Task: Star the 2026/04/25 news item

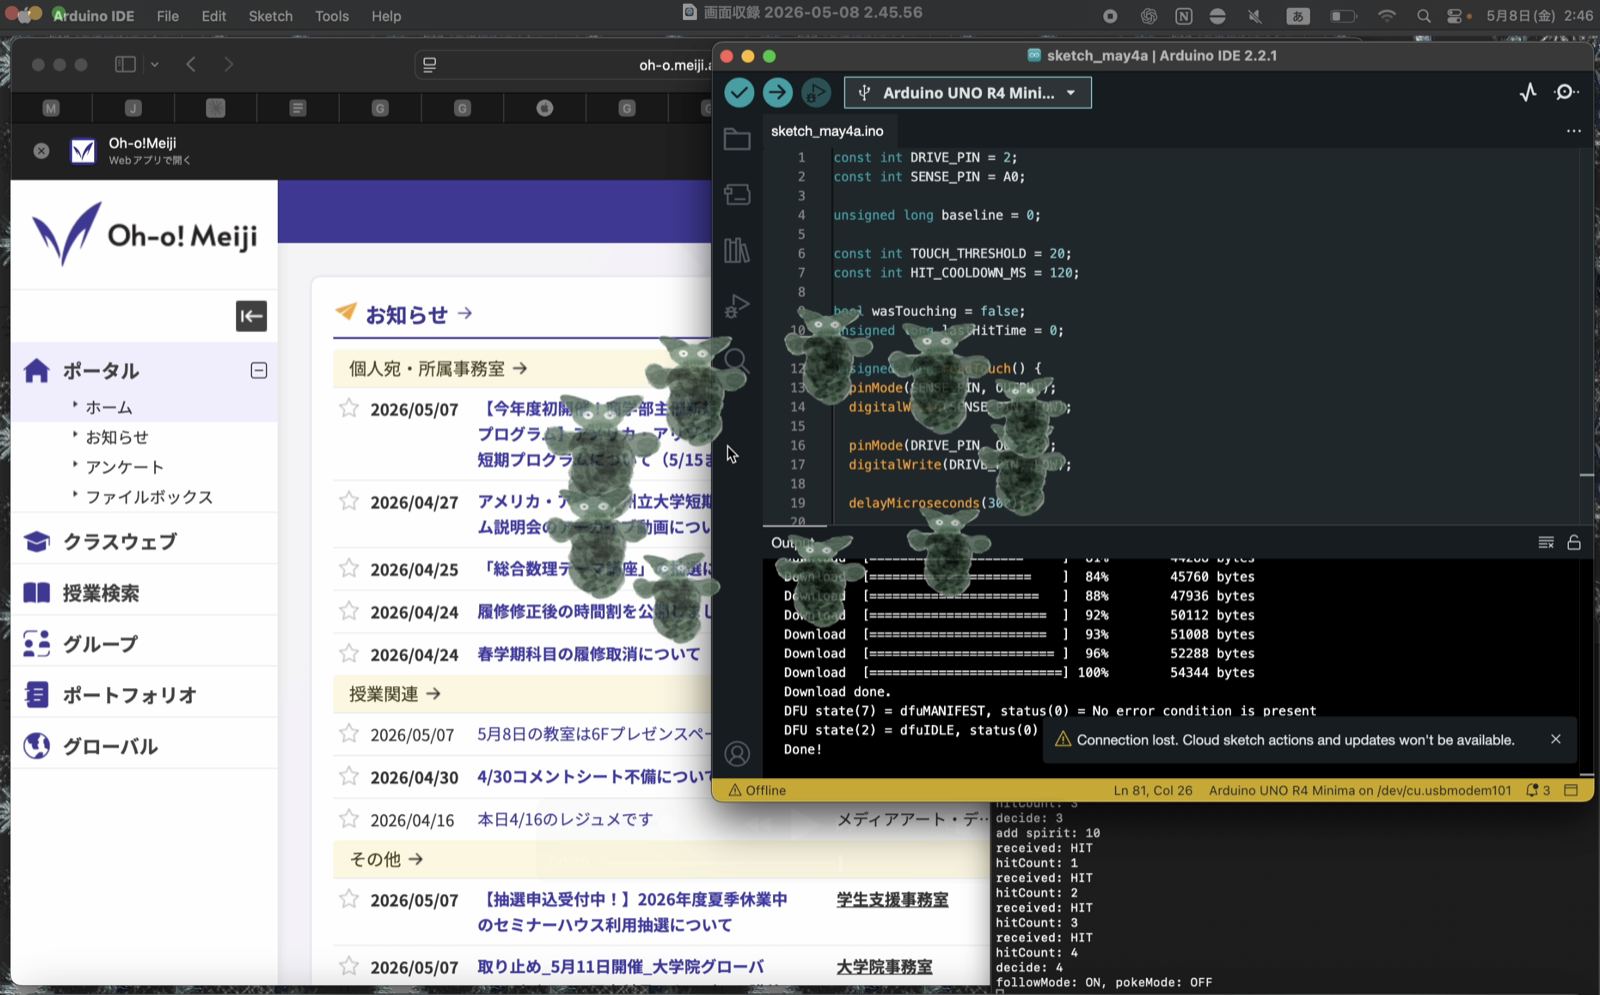Action: point(348,568)
